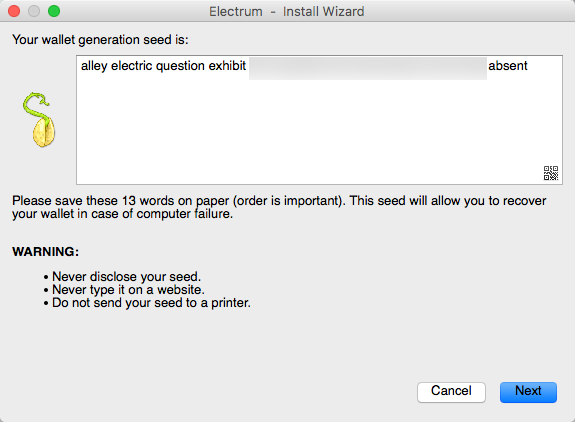The height and width of the screenshot is (422, 575).
Task: Click the blurred hidden seed words region
Action: (x=368, y=68)
